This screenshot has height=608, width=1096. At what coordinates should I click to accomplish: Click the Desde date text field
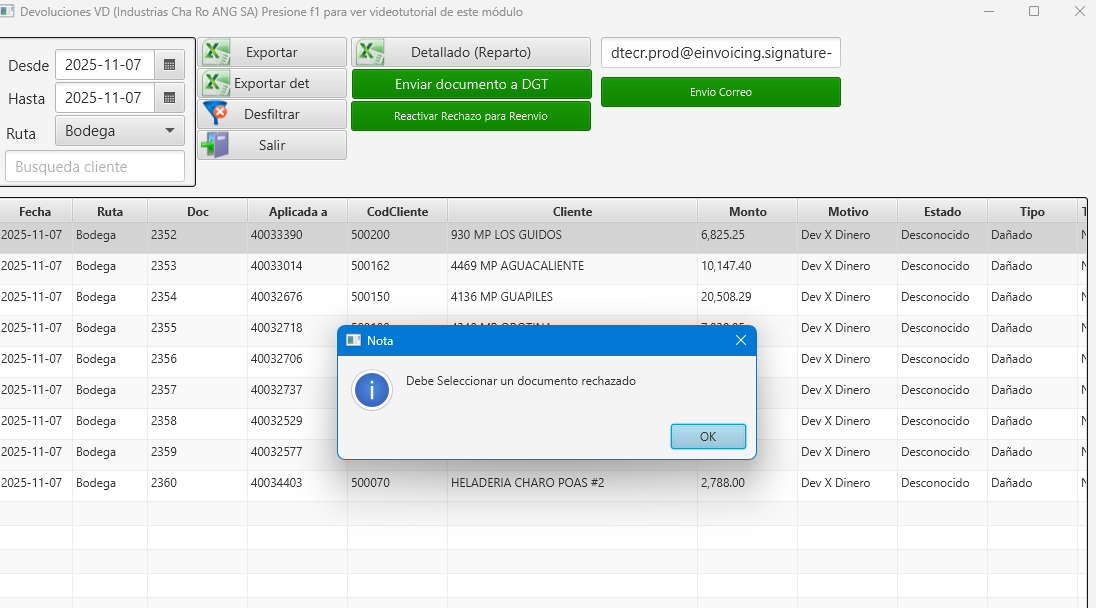pyautogui.click(x=105, y=66)
